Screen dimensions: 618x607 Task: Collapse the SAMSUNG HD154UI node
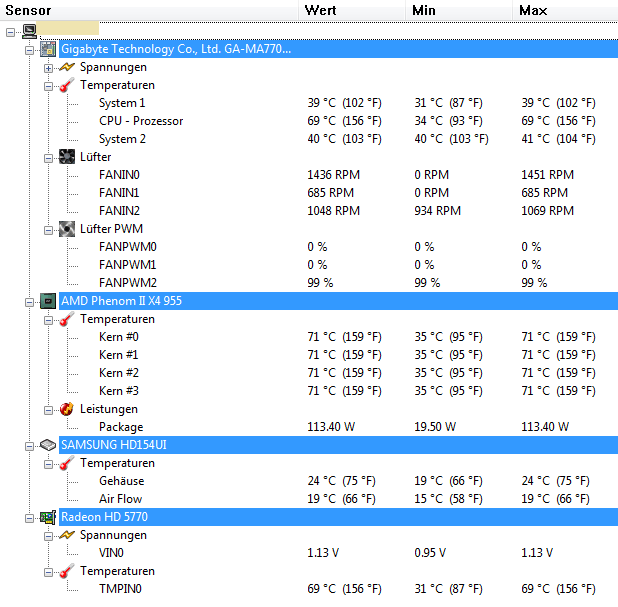[30, 447]
